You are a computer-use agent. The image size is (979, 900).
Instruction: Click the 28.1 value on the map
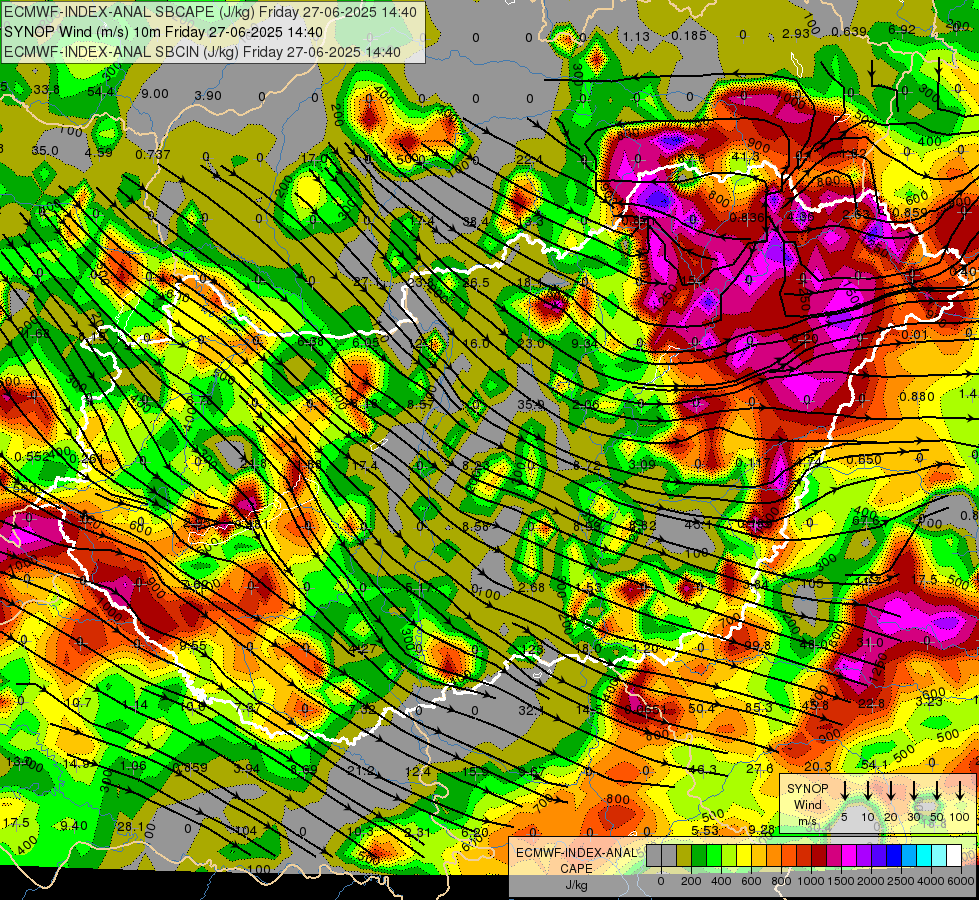pos(130,826)
